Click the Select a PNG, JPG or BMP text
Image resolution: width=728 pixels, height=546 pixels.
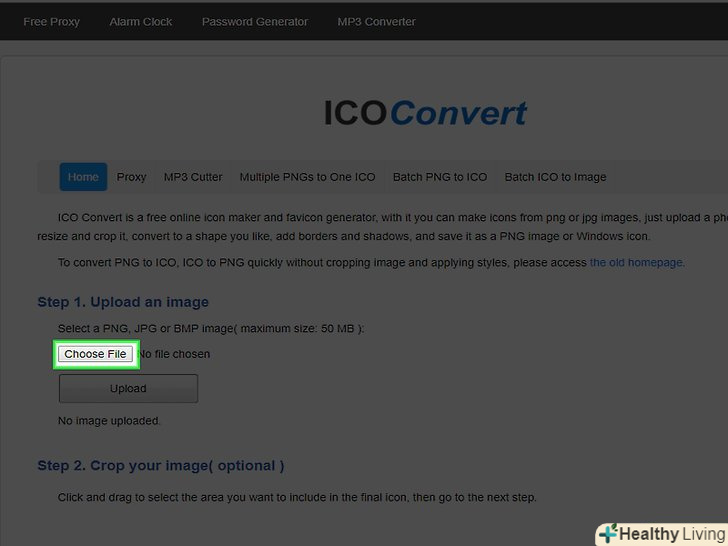point(211,329)
